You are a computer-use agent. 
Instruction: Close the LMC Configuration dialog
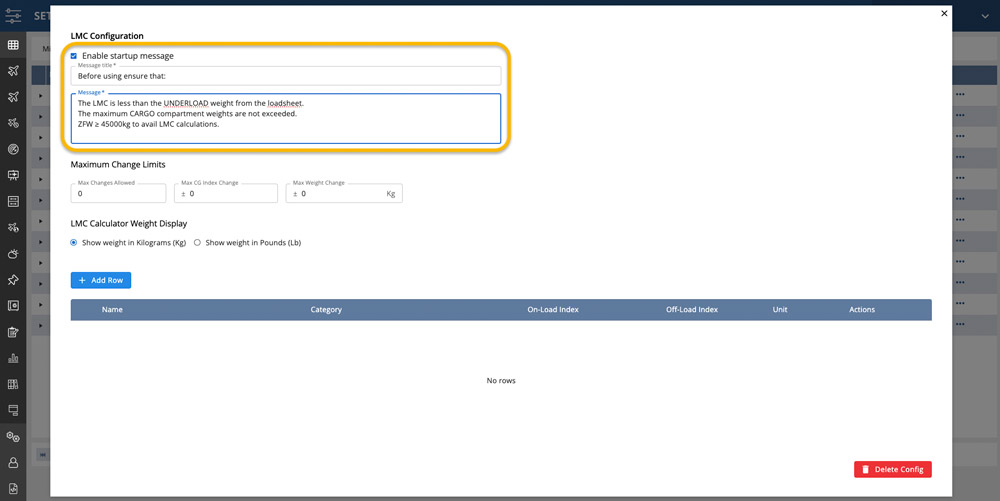pos(944,13)
